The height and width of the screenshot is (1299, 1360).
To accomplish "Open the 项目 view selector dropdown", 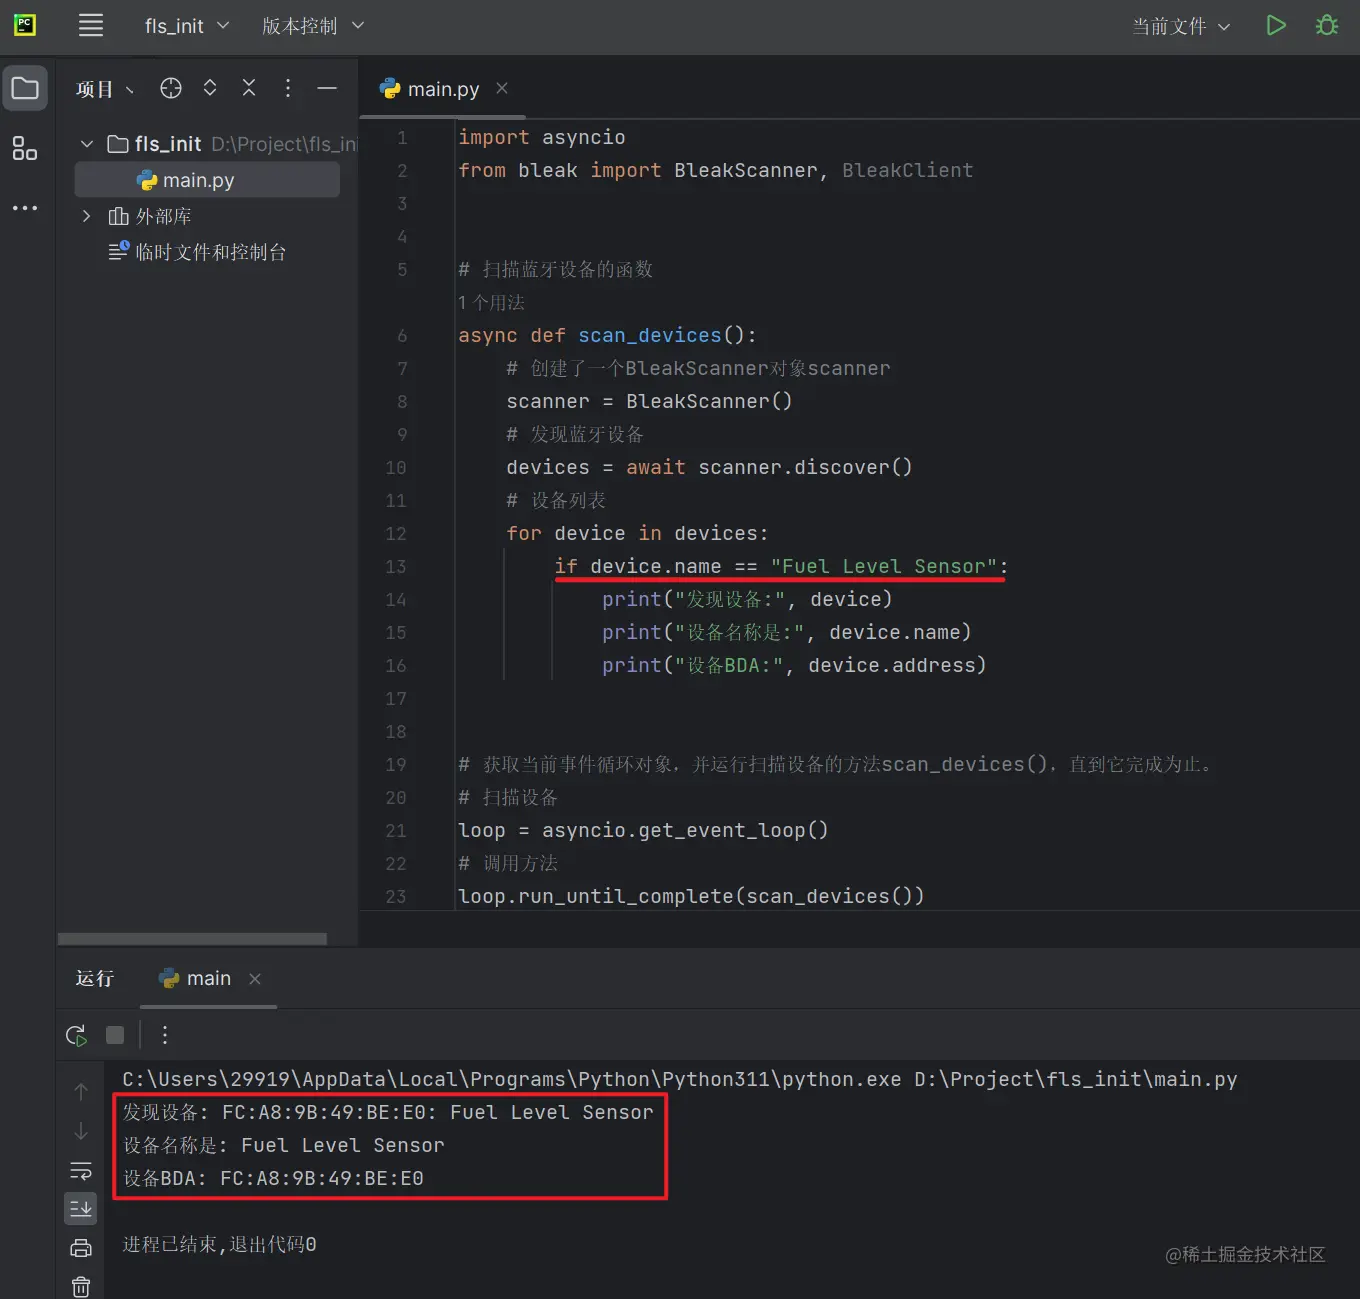I will click(105, 89).
